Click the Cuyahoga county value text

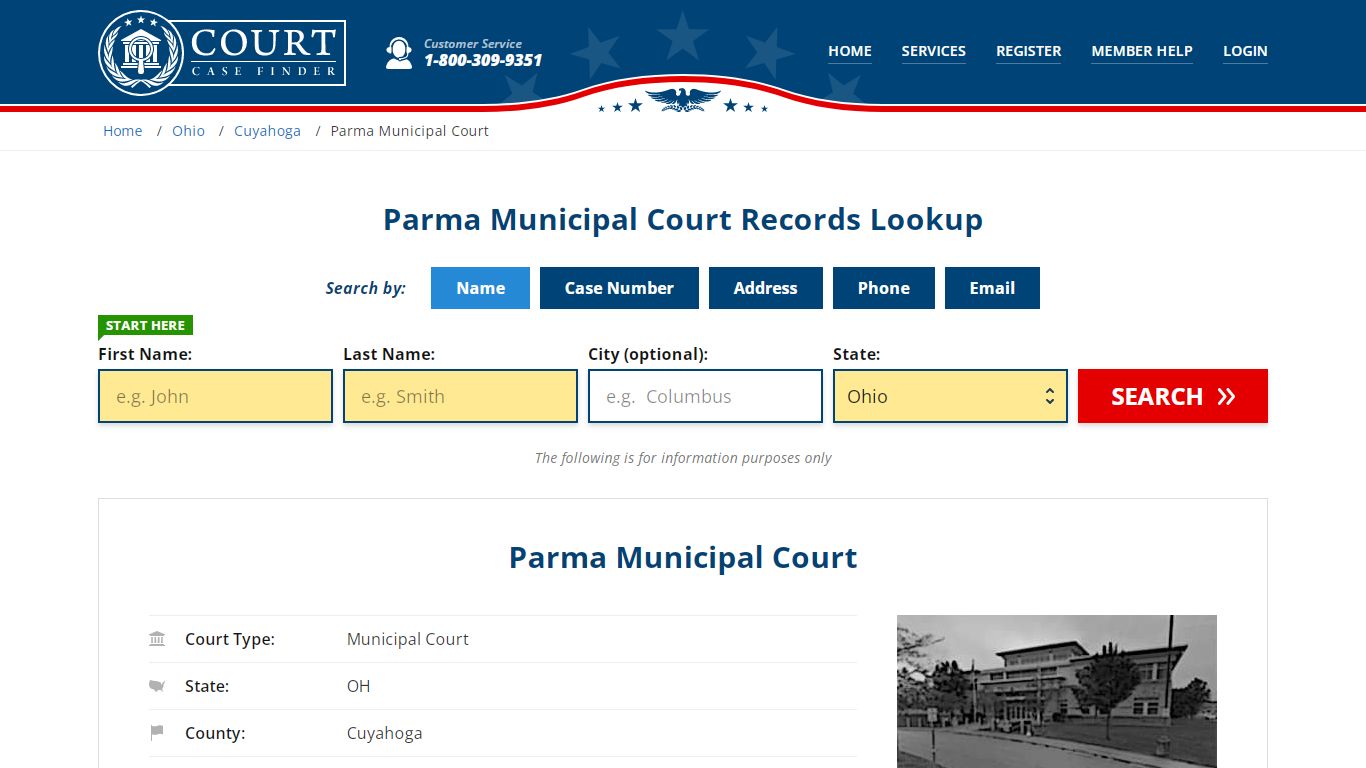coord(385,733)
